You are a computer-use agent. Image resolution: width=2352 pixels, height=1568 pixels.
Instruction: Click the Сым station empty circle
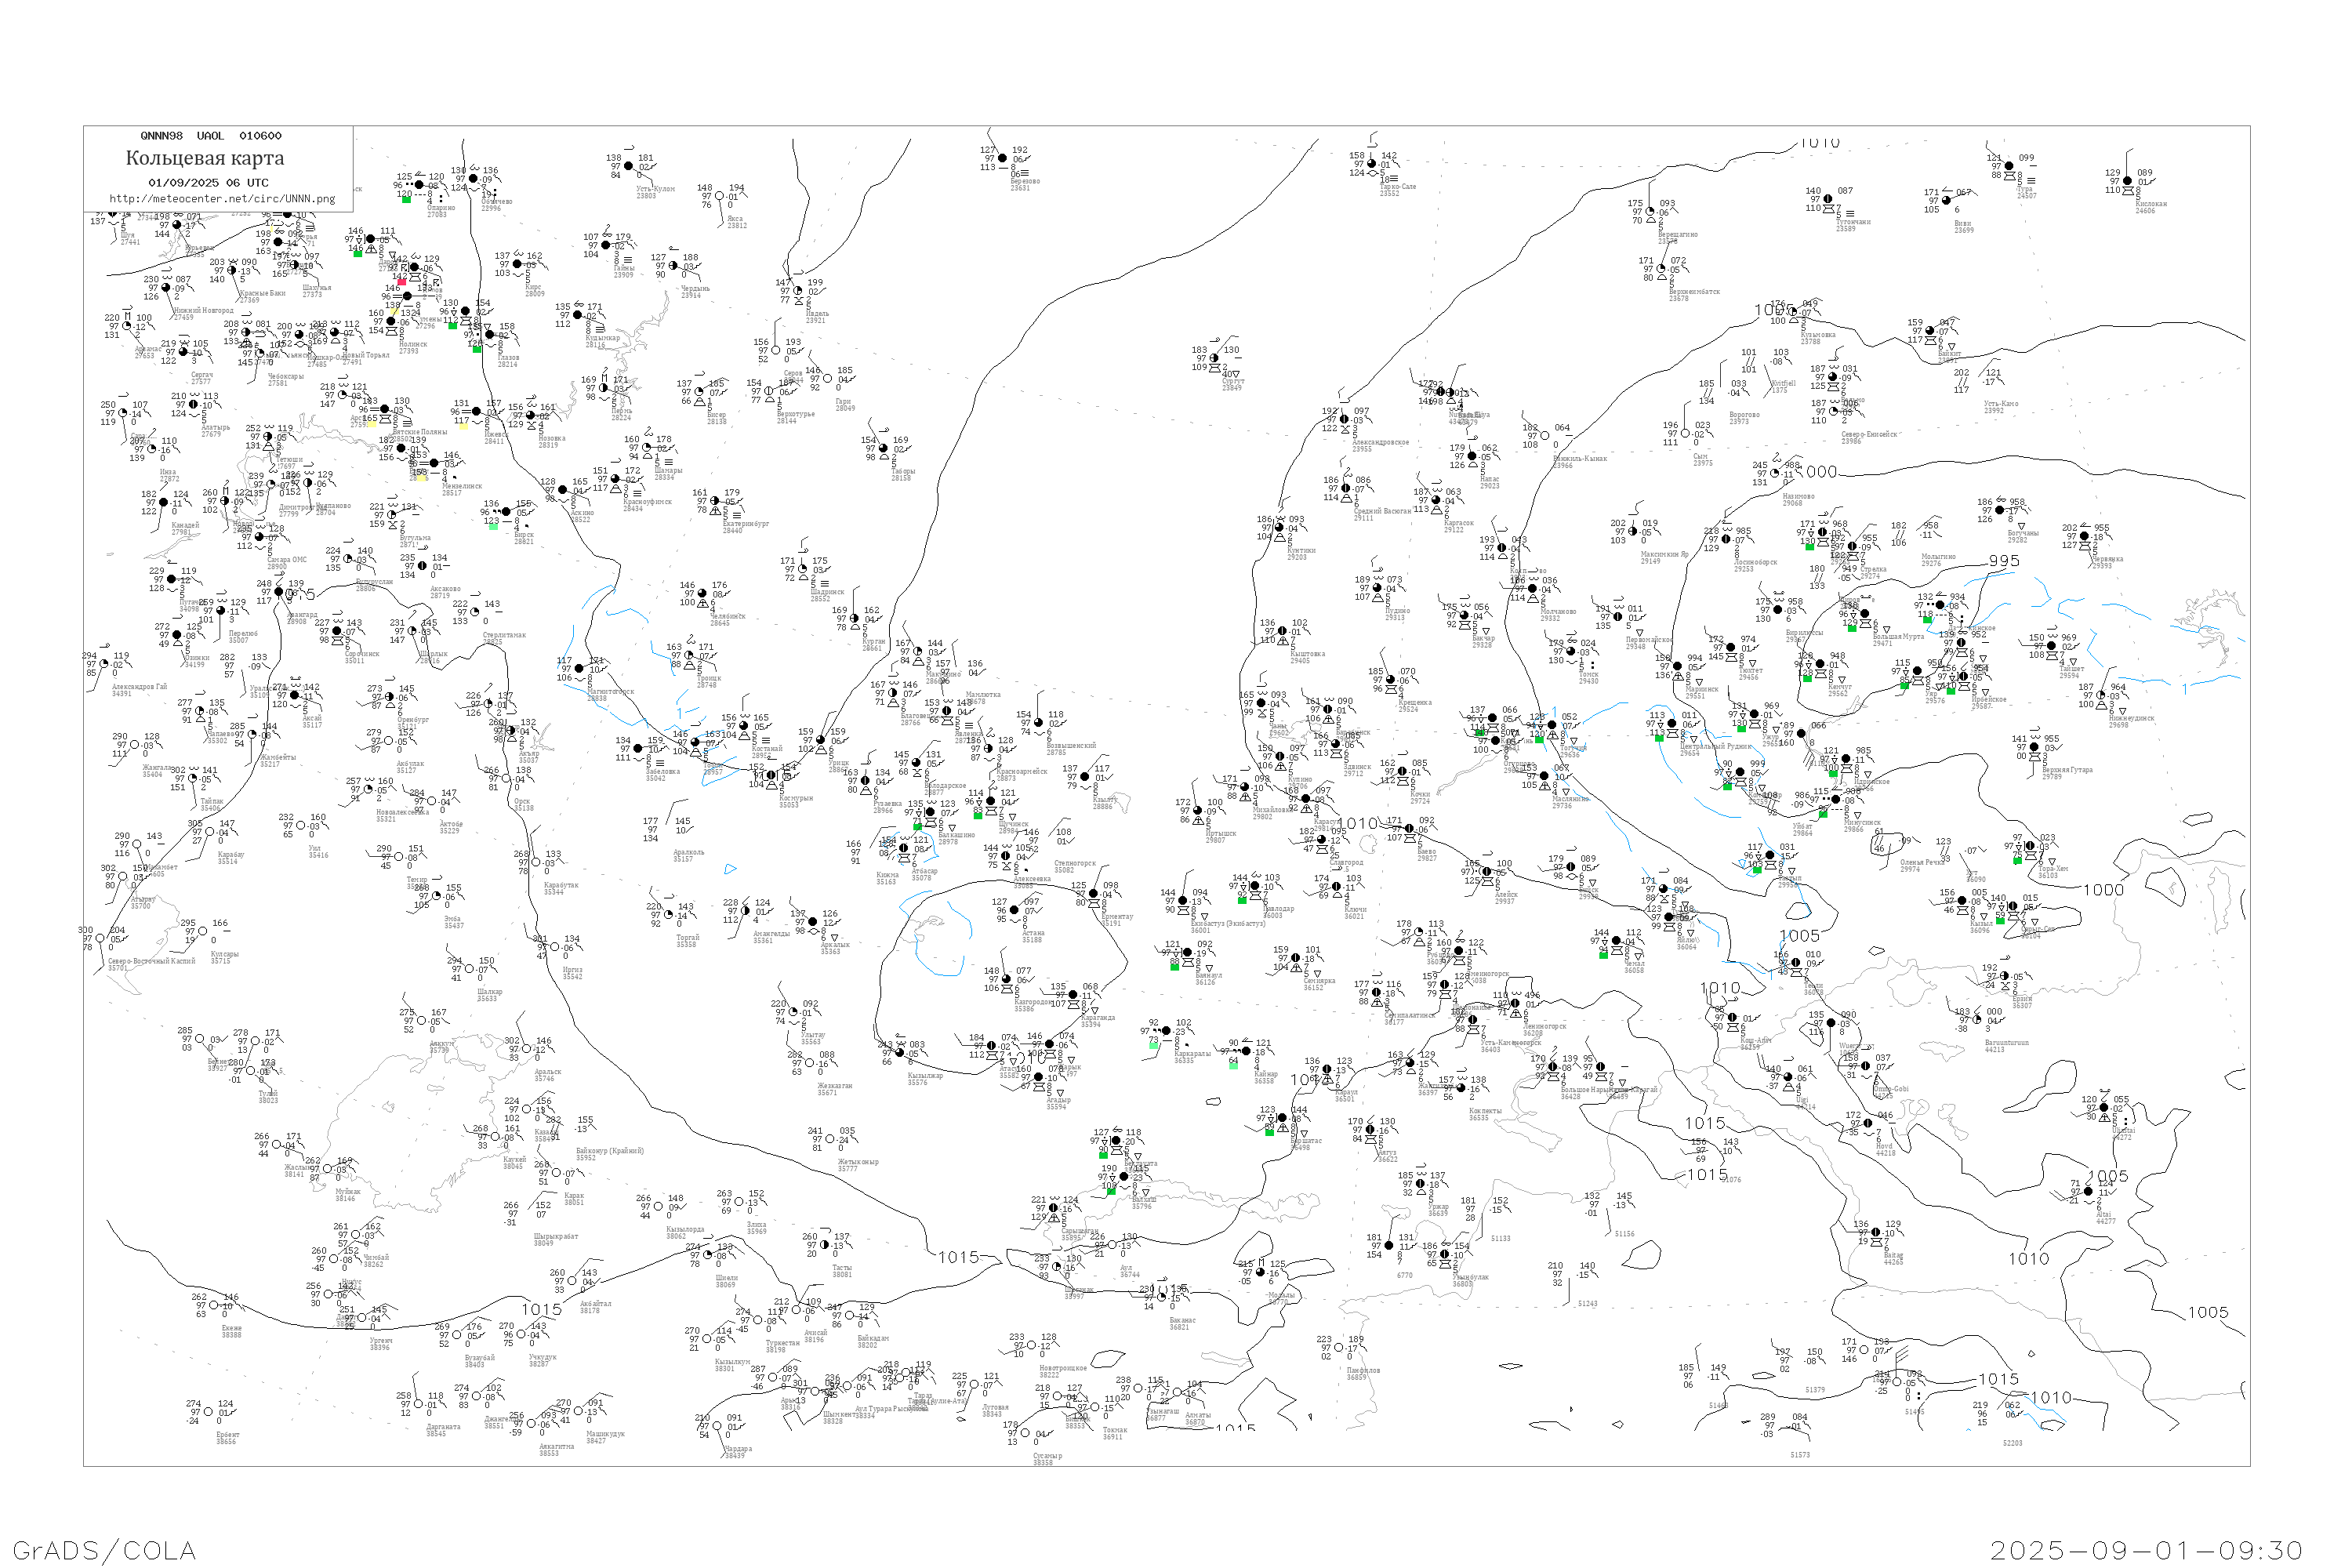(1685, 433)
